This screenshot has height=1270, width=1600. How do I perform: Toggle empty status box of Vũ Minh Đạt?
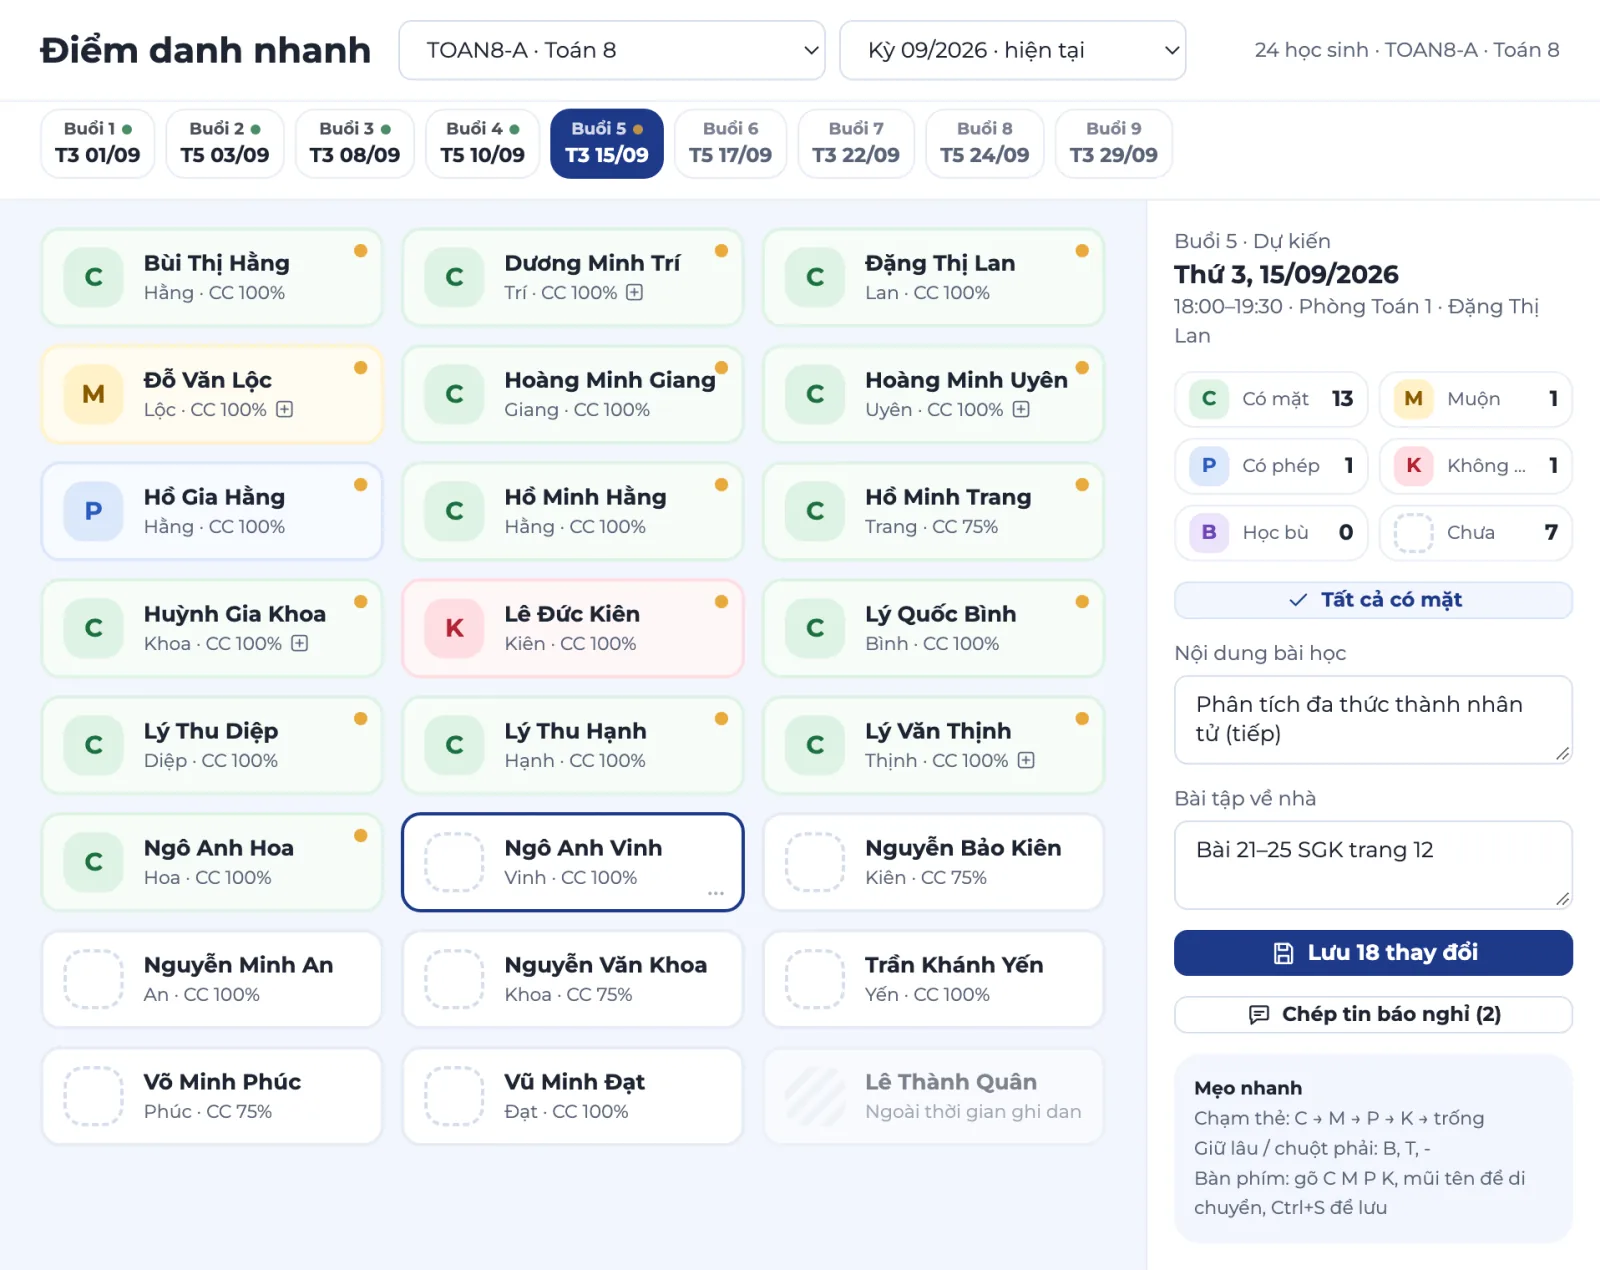pyautogui.click(x=454, y=1096)
